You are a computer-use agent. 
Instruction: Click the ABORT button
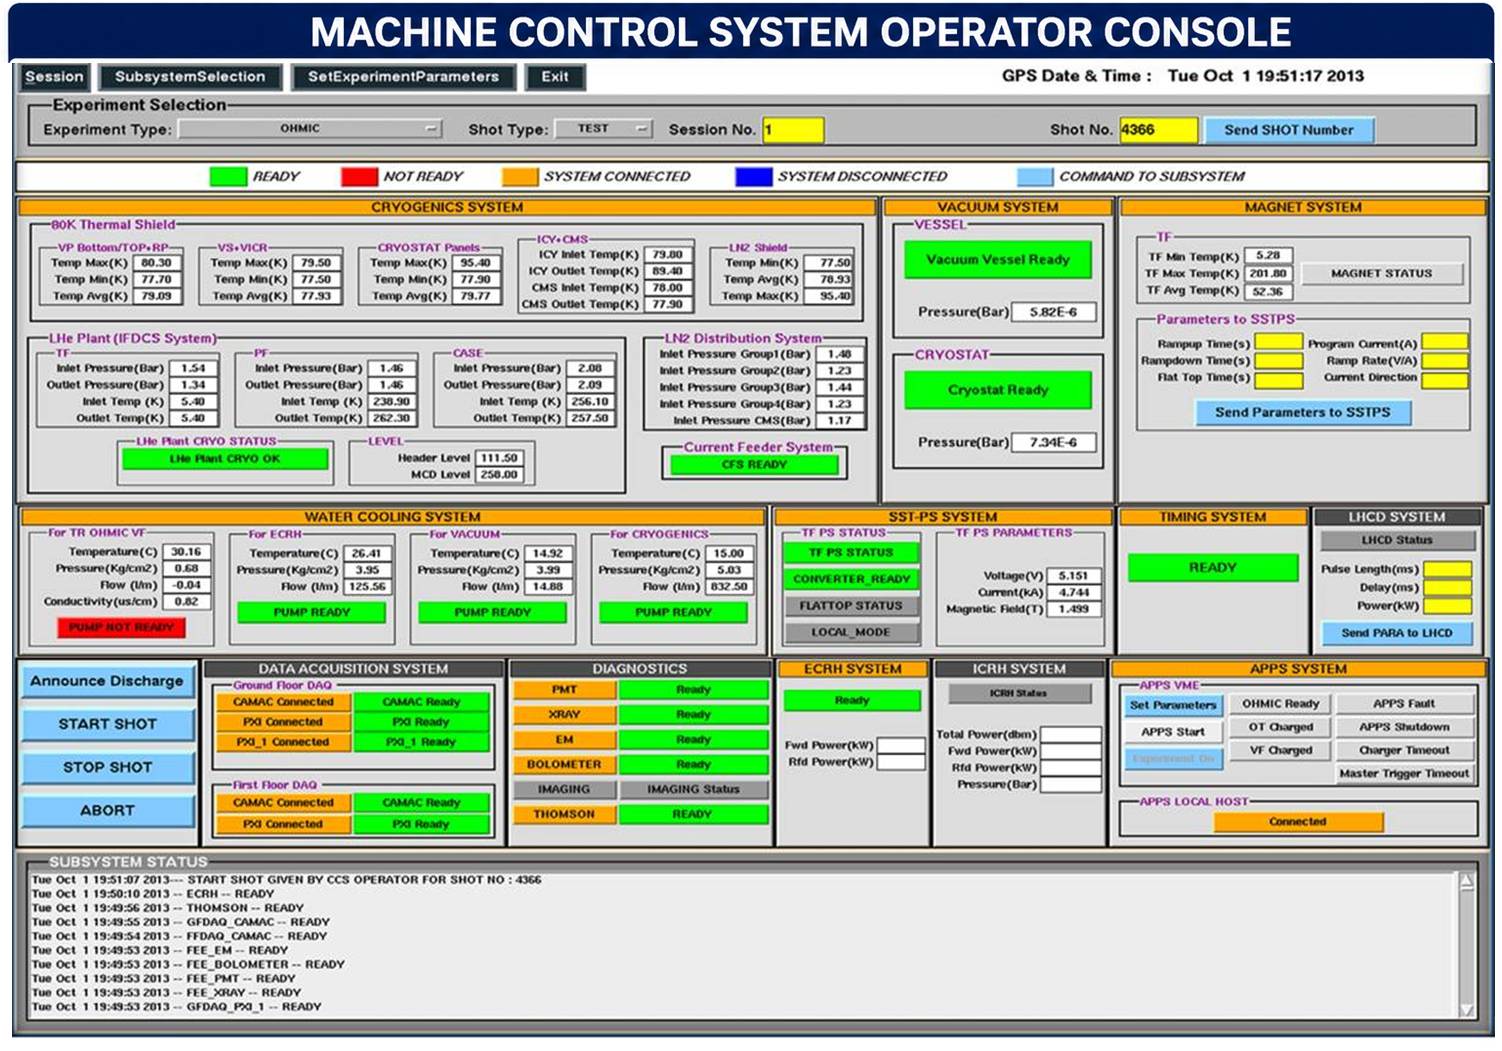pos(107,810)
